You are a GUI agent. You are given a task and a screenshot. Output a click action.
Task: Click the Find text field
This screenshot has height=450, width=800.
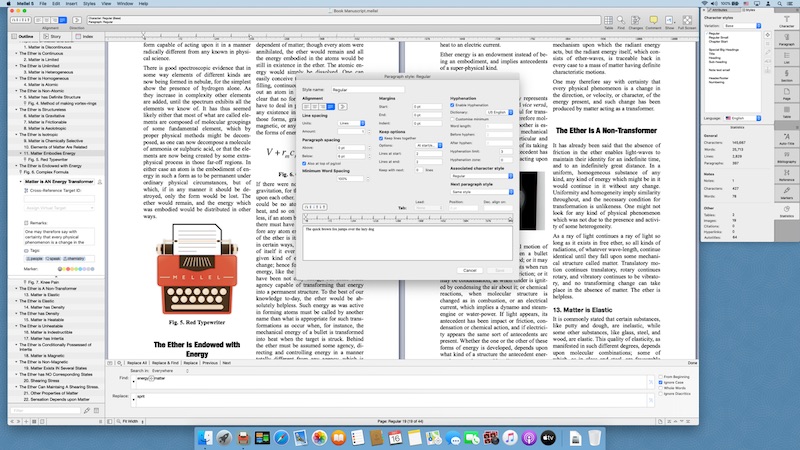(390, 382)
